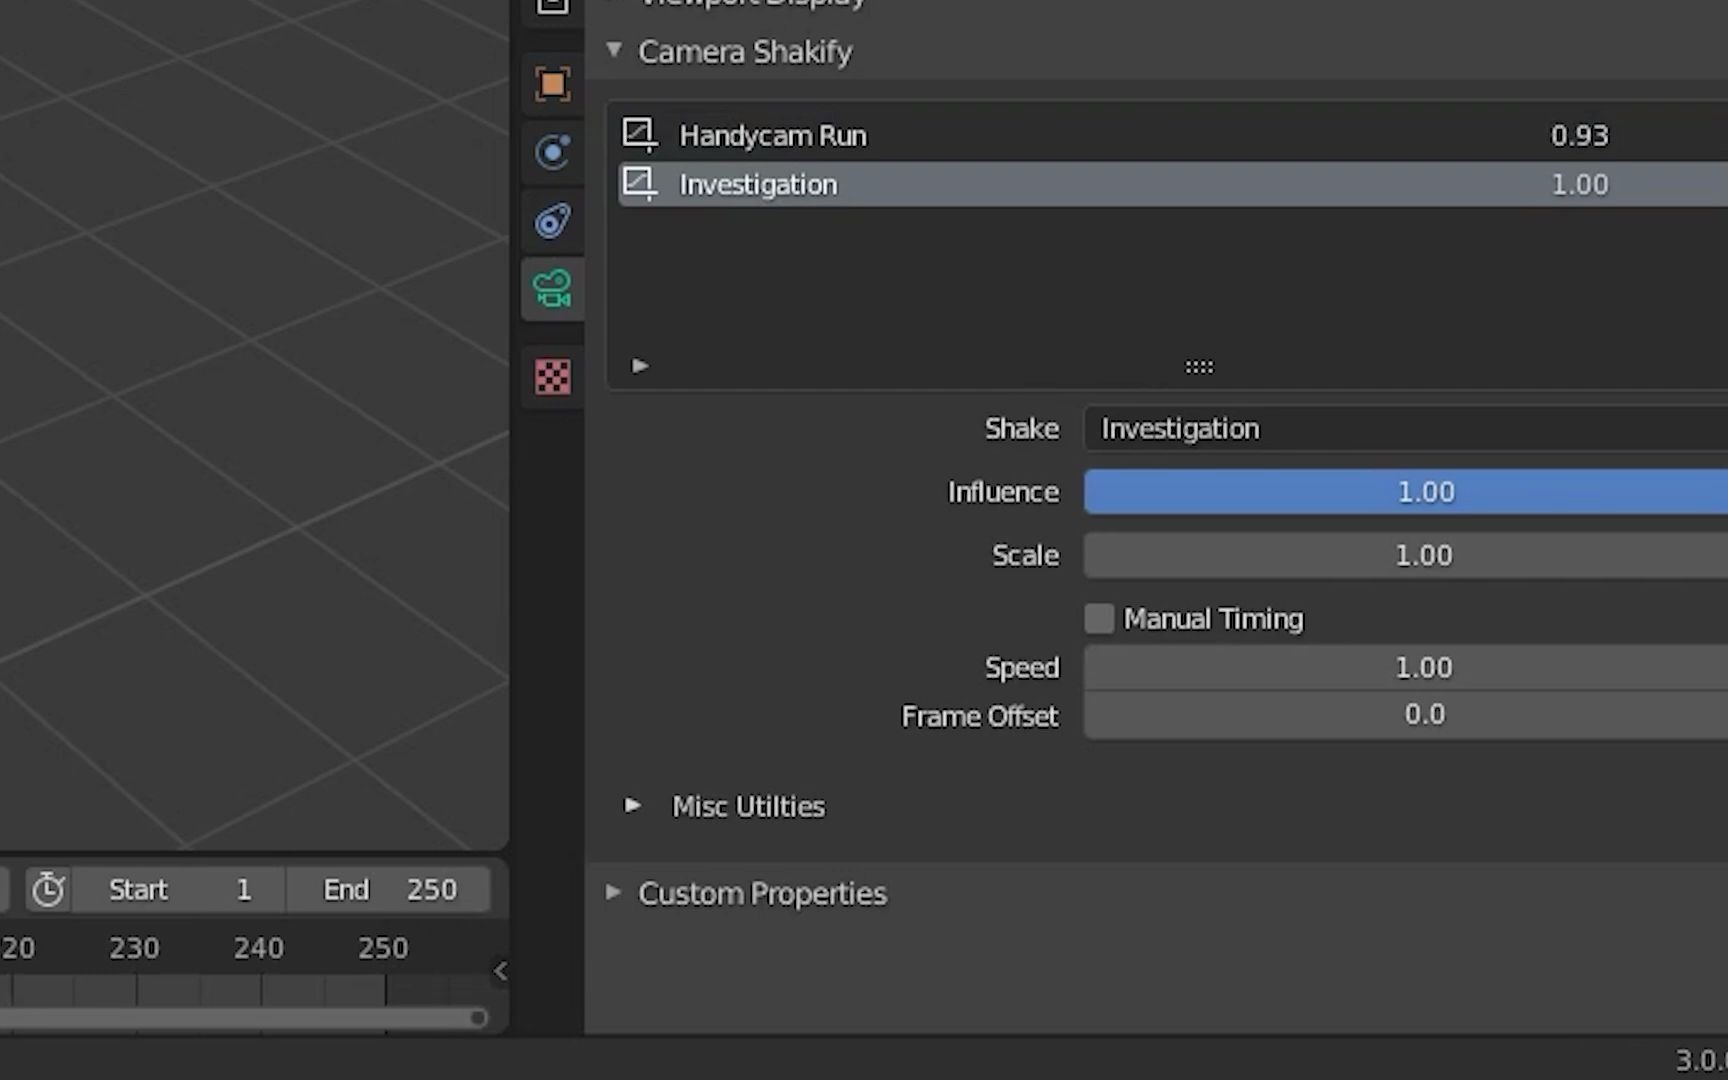Image resolution: width=1728 pixels, height=1080 pixels.
Task: Click the Handycam Run shake list icon
Action: pos(639,135)
